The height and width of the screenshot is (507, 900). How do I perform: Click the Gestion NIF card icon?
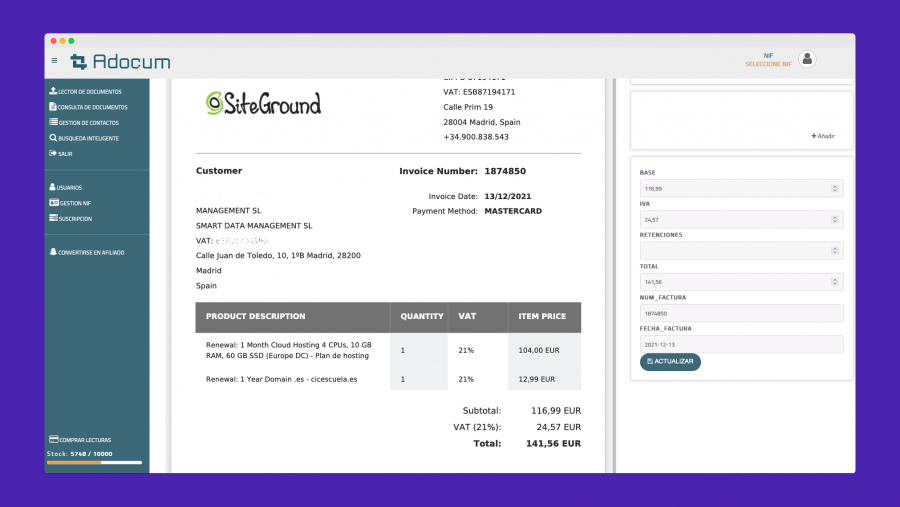54,203
